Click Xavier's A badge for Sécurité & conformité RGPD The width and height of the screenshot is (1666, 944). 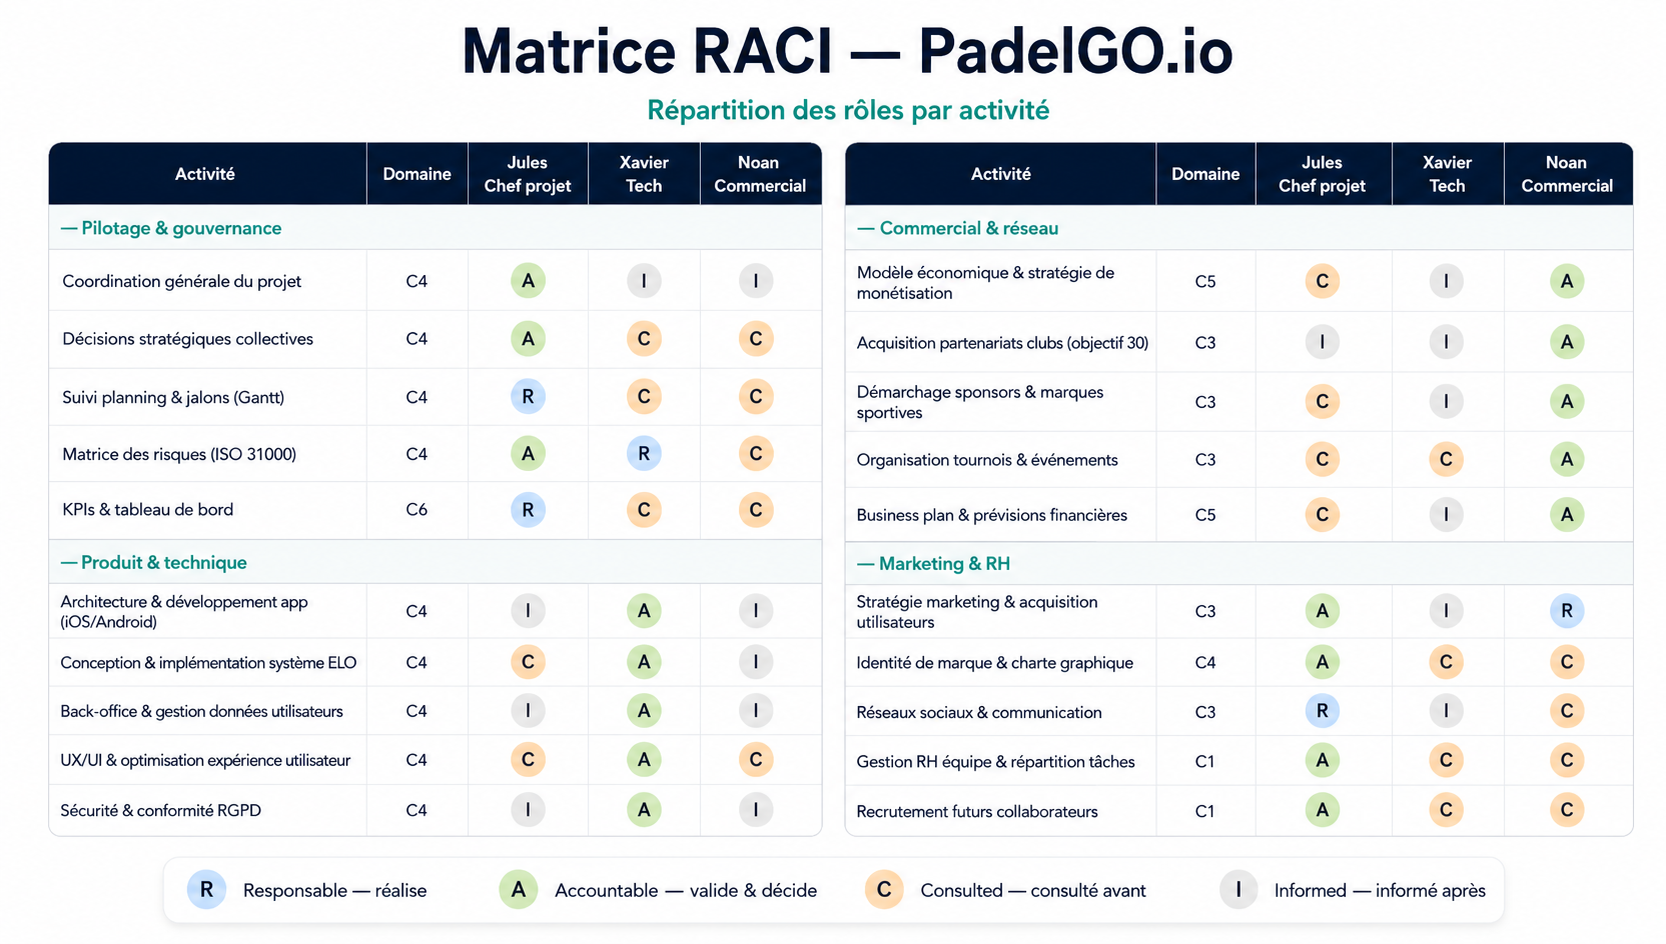tap(644, 810)
